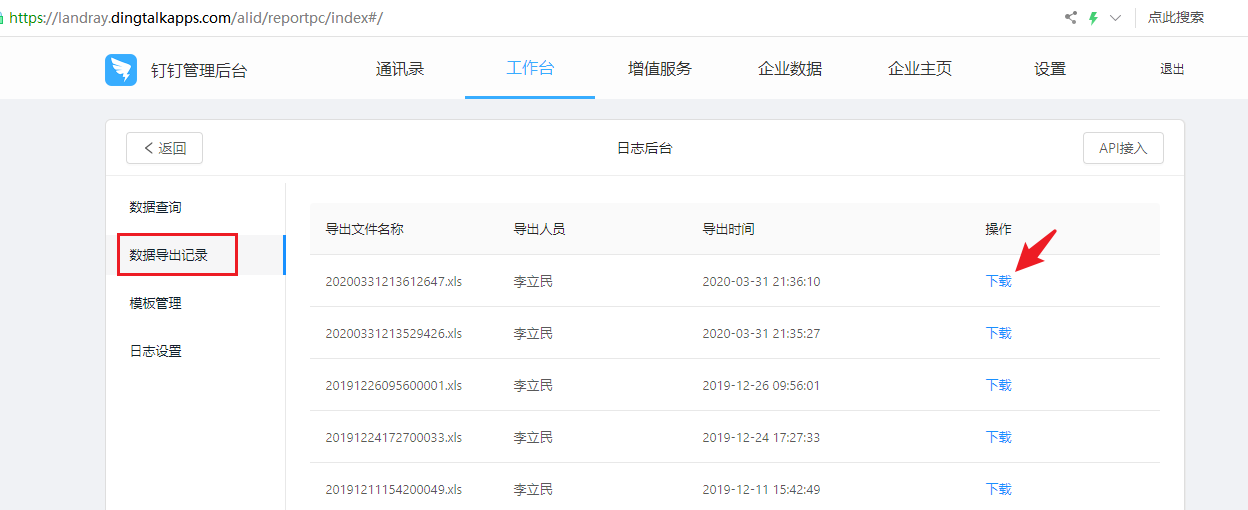
Task: Click the 操作 column header
Action: click(998, 229)
